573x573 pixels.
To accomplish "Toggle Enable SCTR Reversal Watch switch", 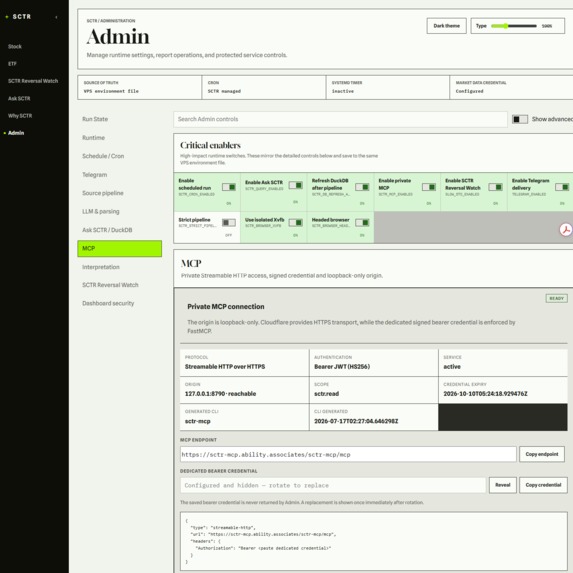I will pos(496,187).
